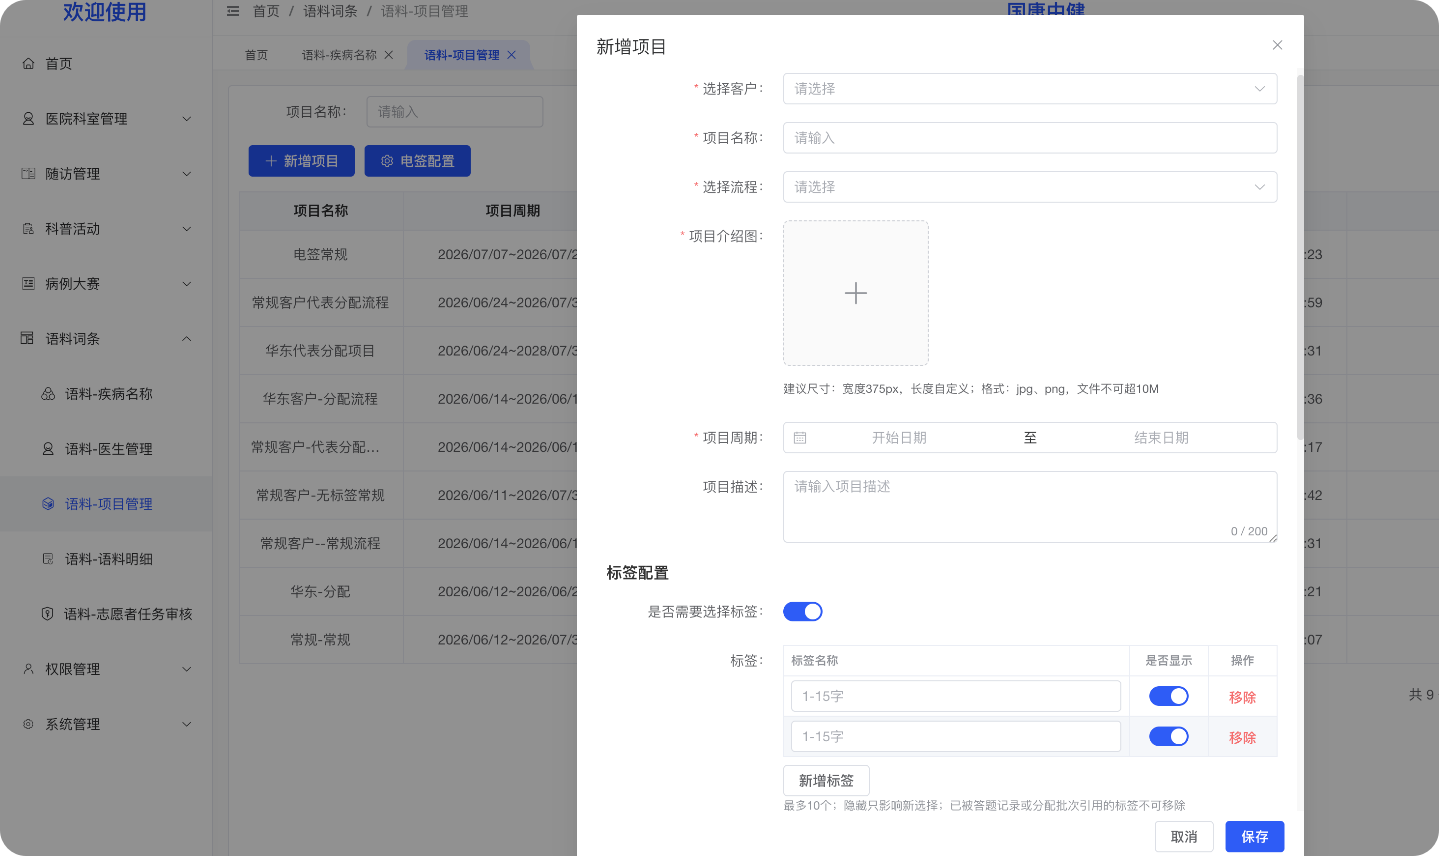Screen dimensions: 1439x856
Task: Toggle the sidebar collapse hamburger icon
Action: tap(233, 11)
